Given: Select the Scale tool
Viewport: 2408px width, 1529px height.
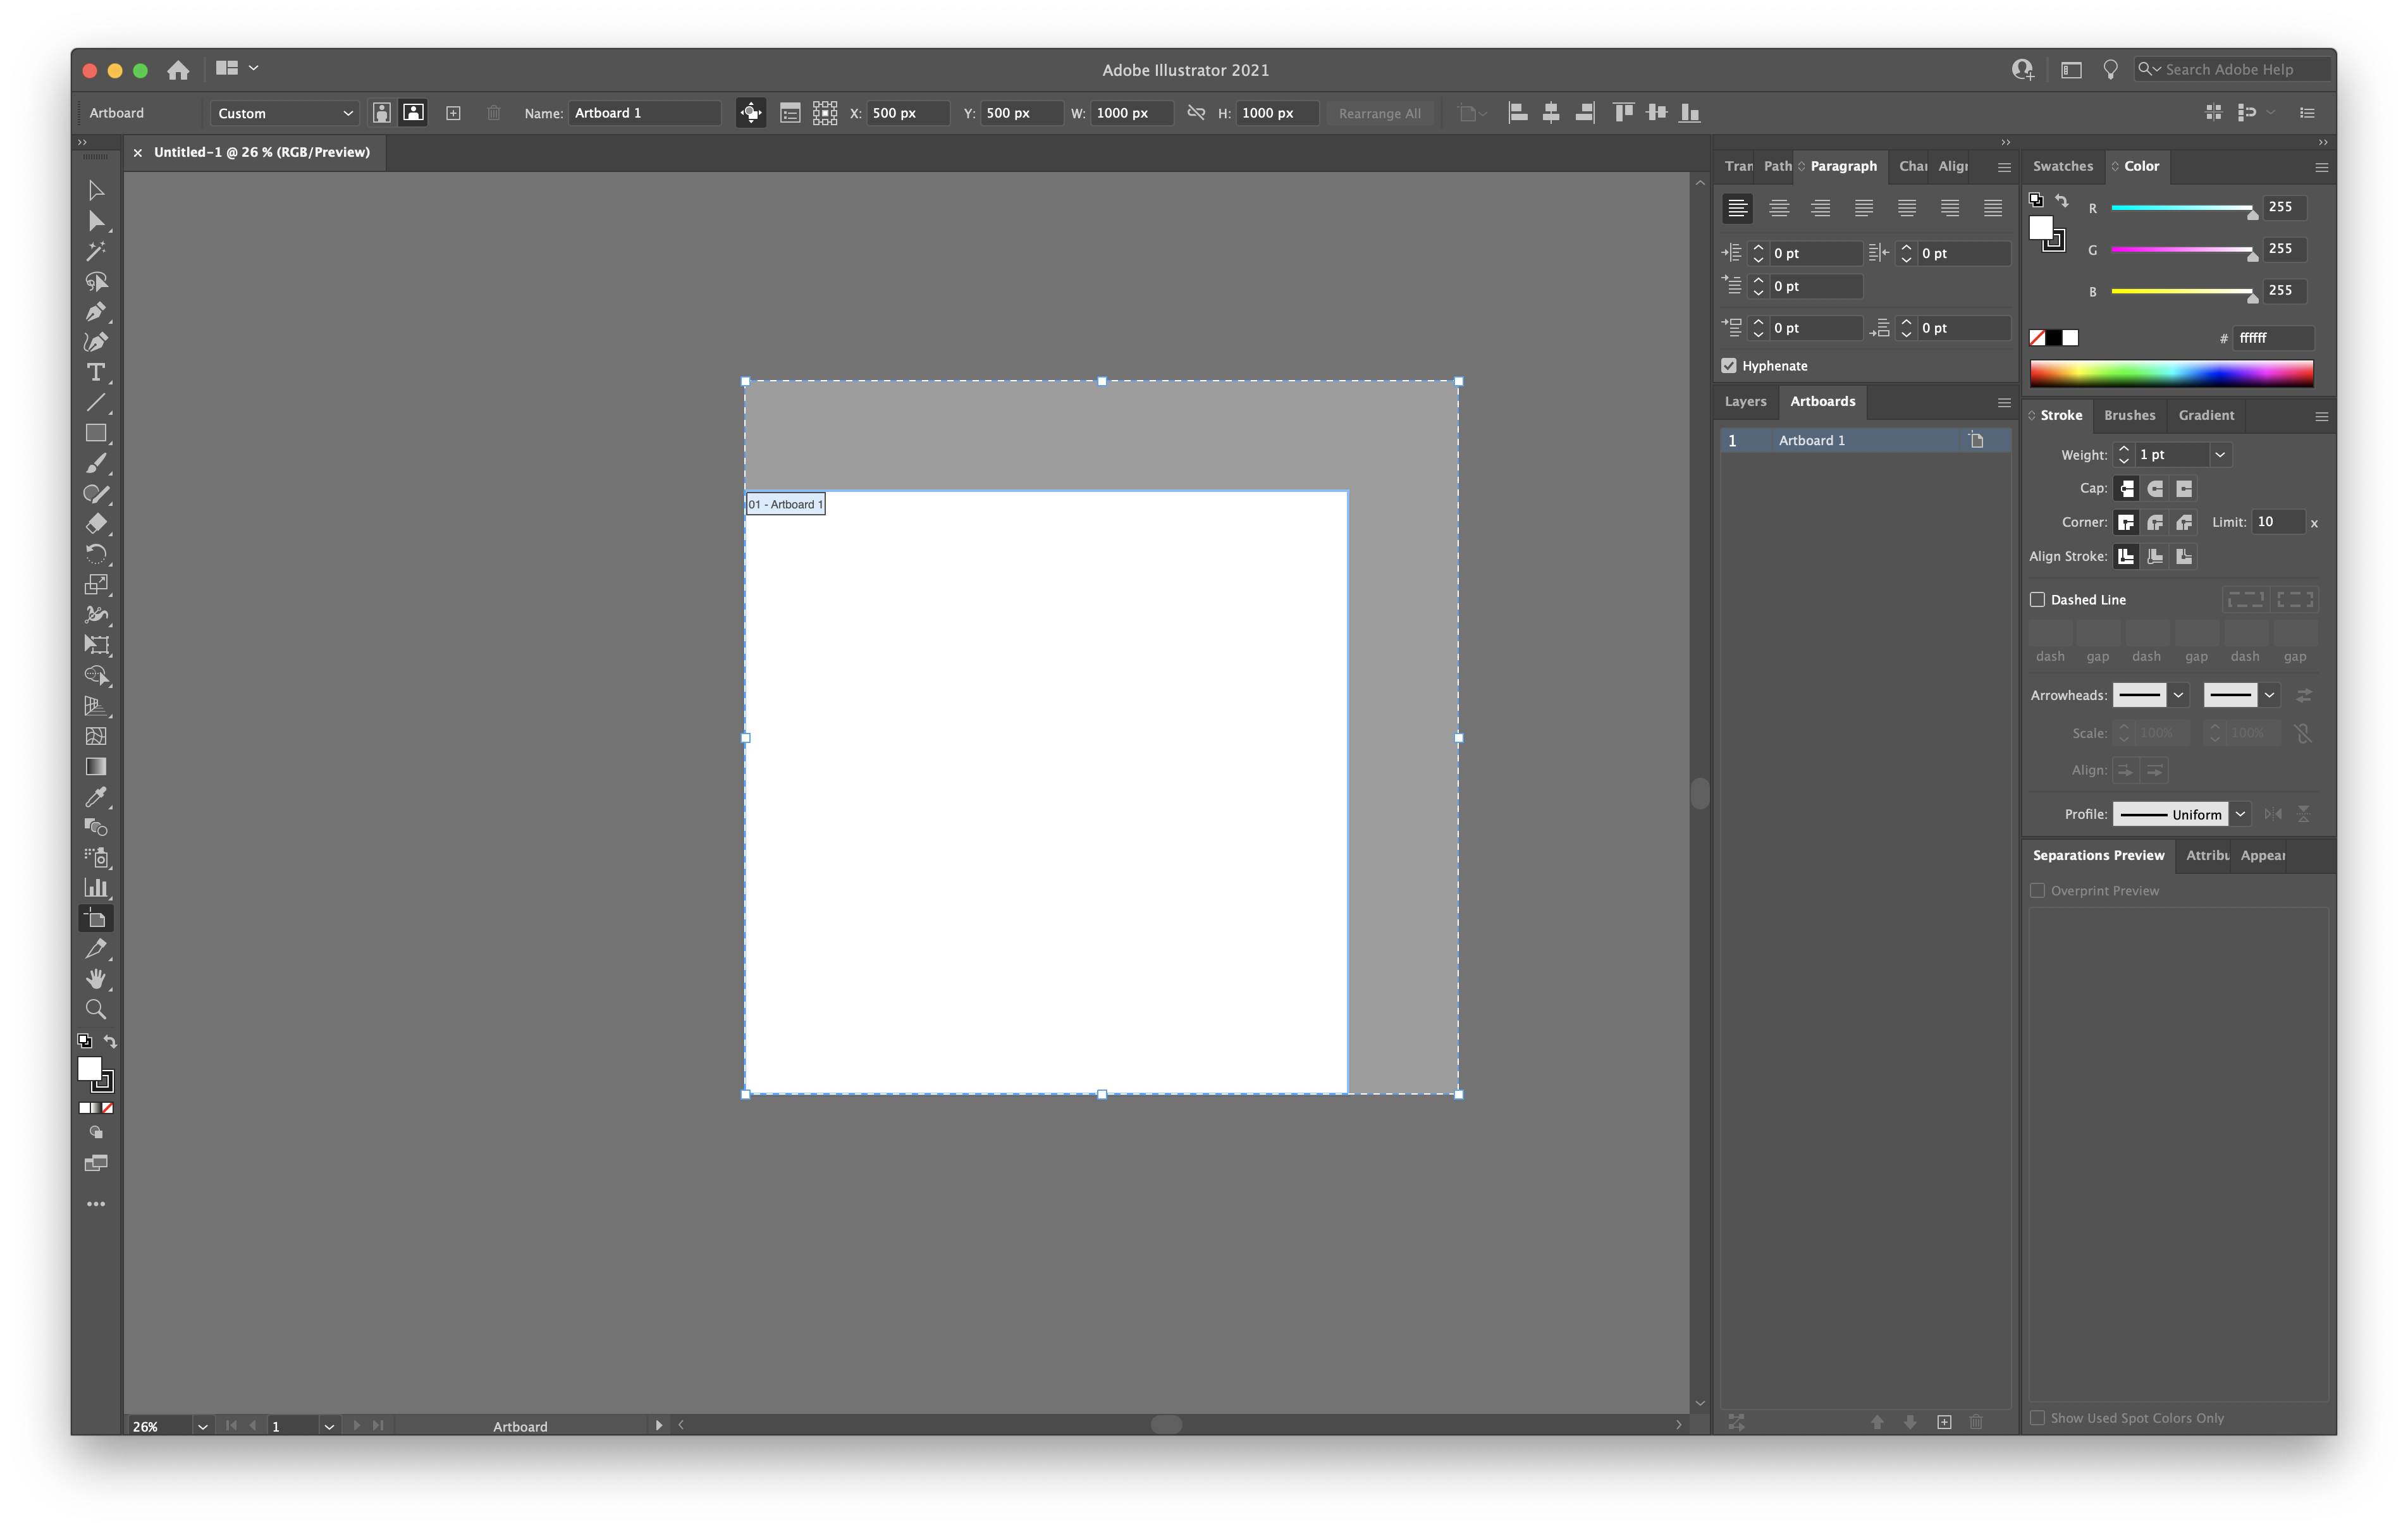Looking at the screenshot, I should click(x=96, y=585).
